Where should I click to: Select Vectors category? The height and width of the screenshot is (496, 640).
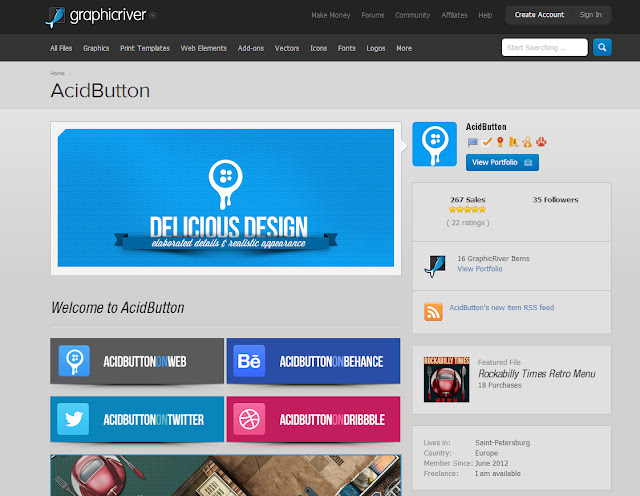pyautogui.click(x=287, y=48)
